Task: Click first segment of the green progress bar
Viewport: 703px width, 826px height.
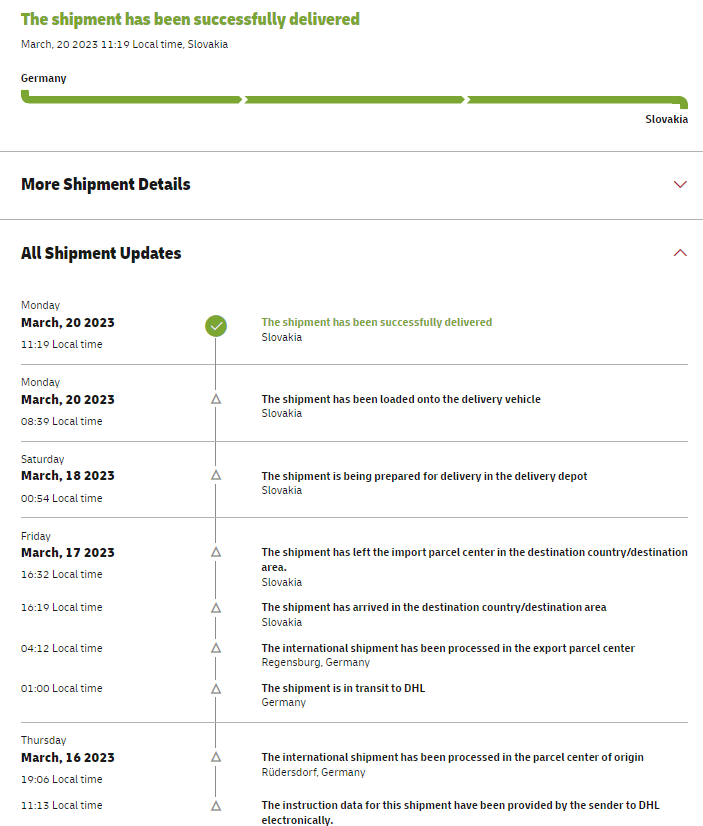Action: click(131, 99)
